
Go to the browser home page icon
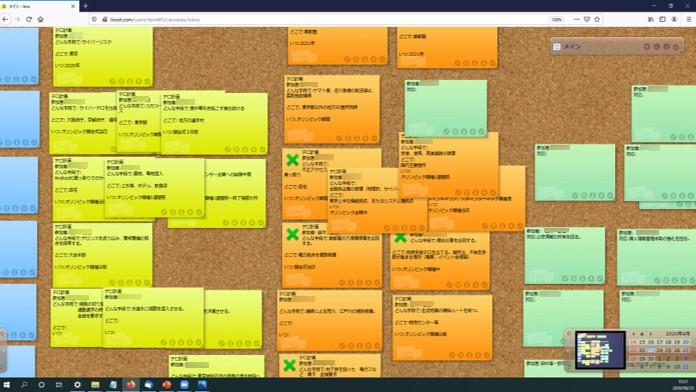tap(40, 20)
